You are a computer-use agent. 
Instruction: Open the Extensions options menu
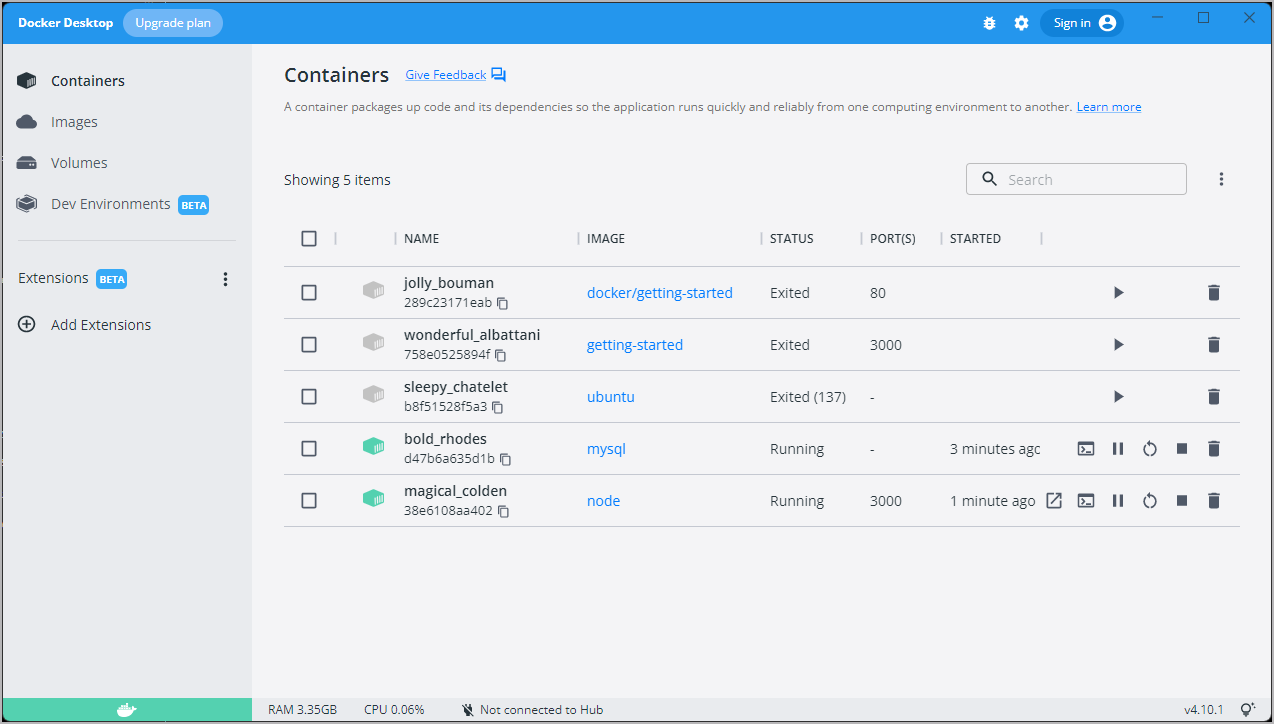click(x=226, y=279)
